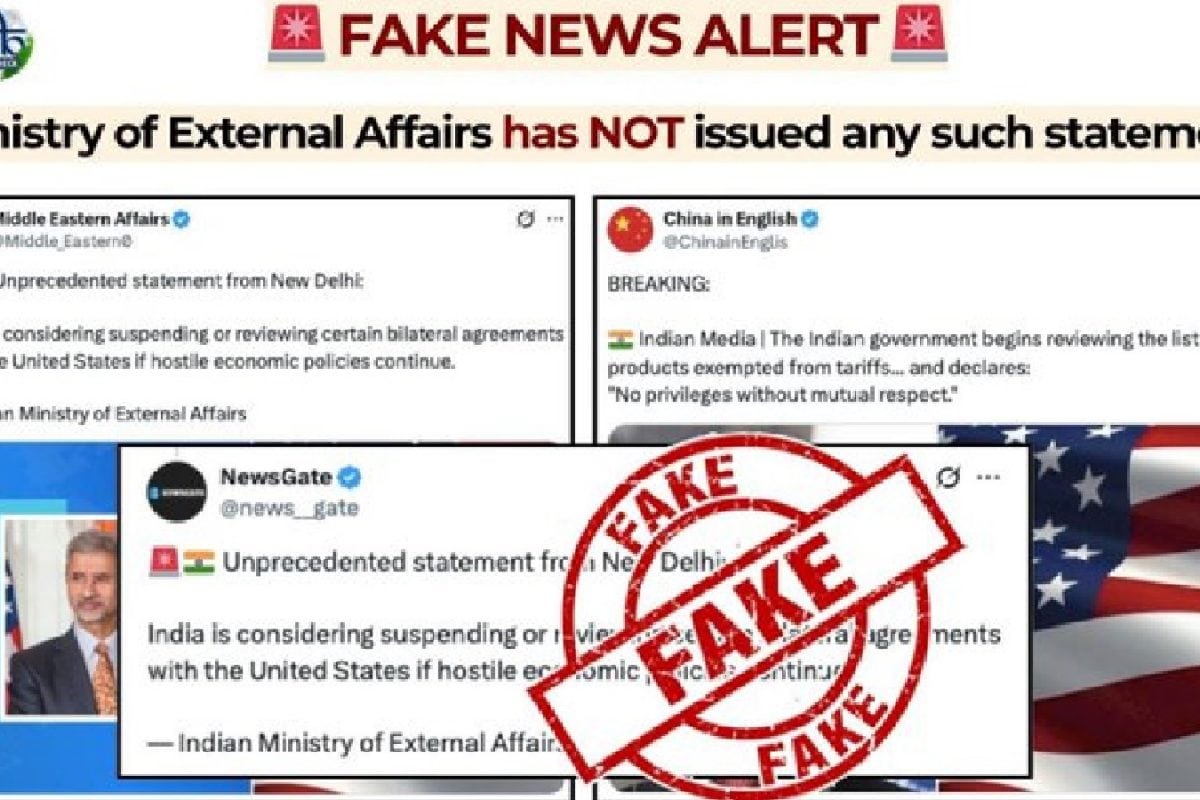Click China in English verified badge
The height and width of the screenshot is (800, 1200).
click(x=810, y=219)
